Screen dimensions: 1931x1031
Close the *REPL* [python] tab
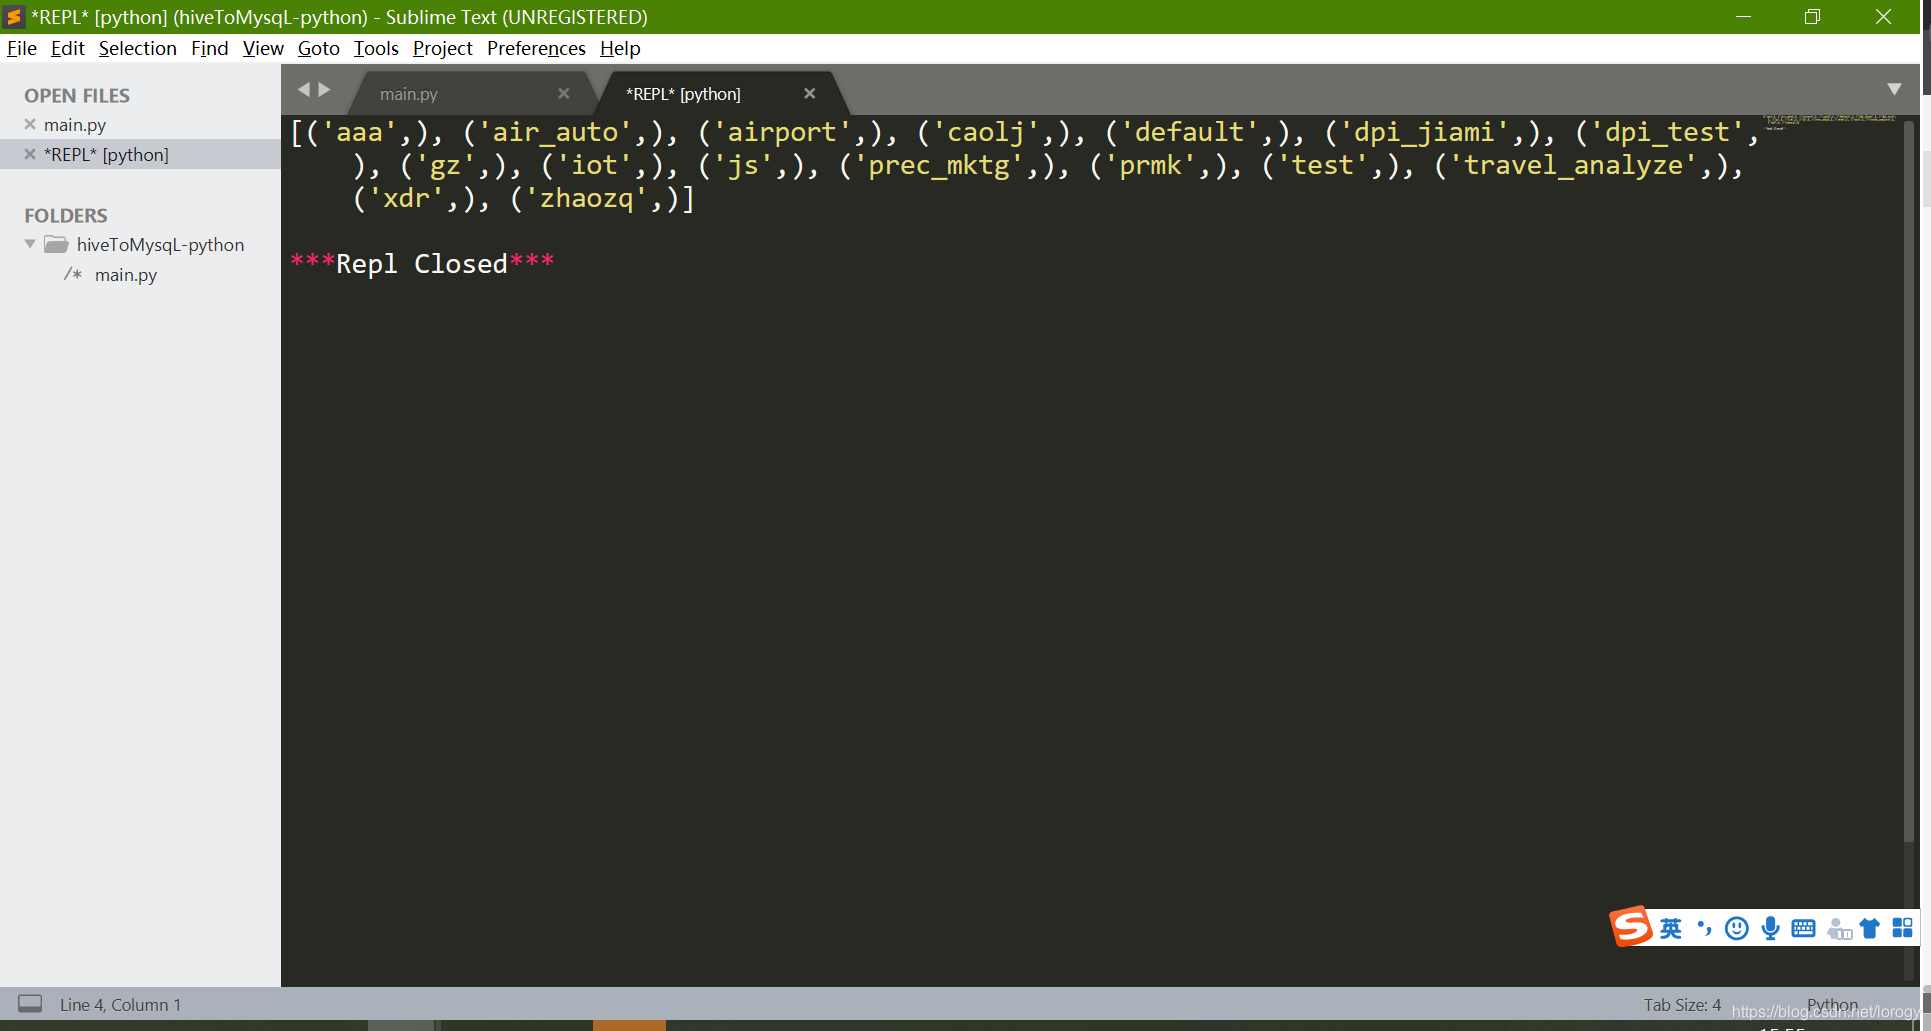810,93
